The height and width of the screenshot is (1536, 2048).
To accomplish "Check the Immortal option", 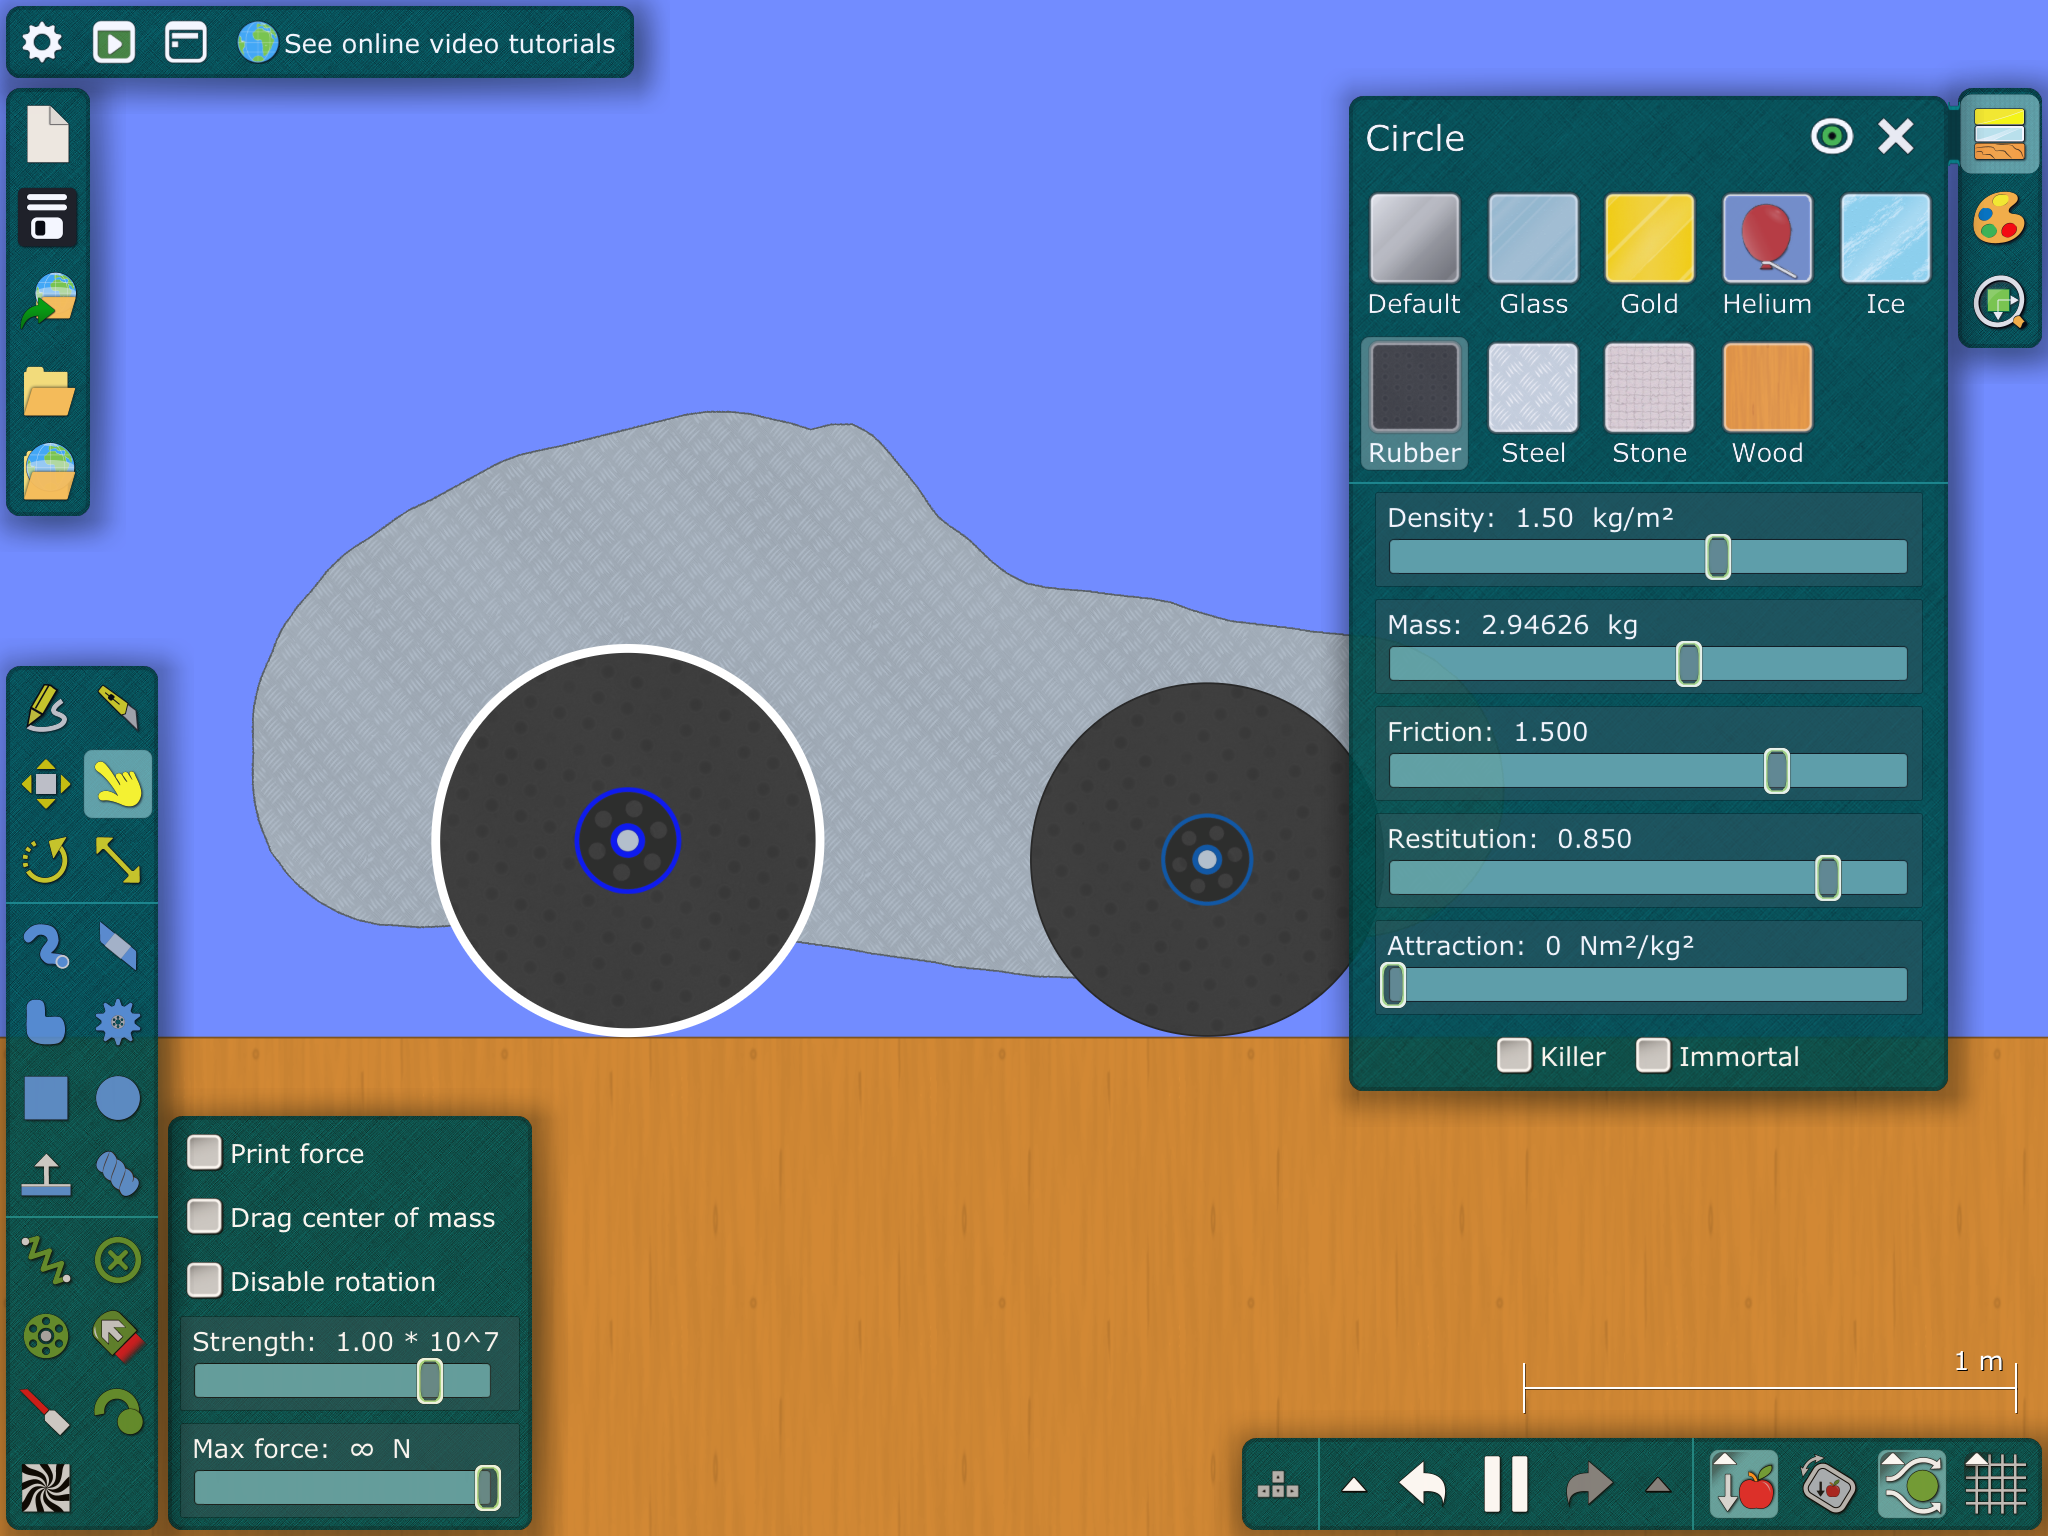I will (1653, 1055).
